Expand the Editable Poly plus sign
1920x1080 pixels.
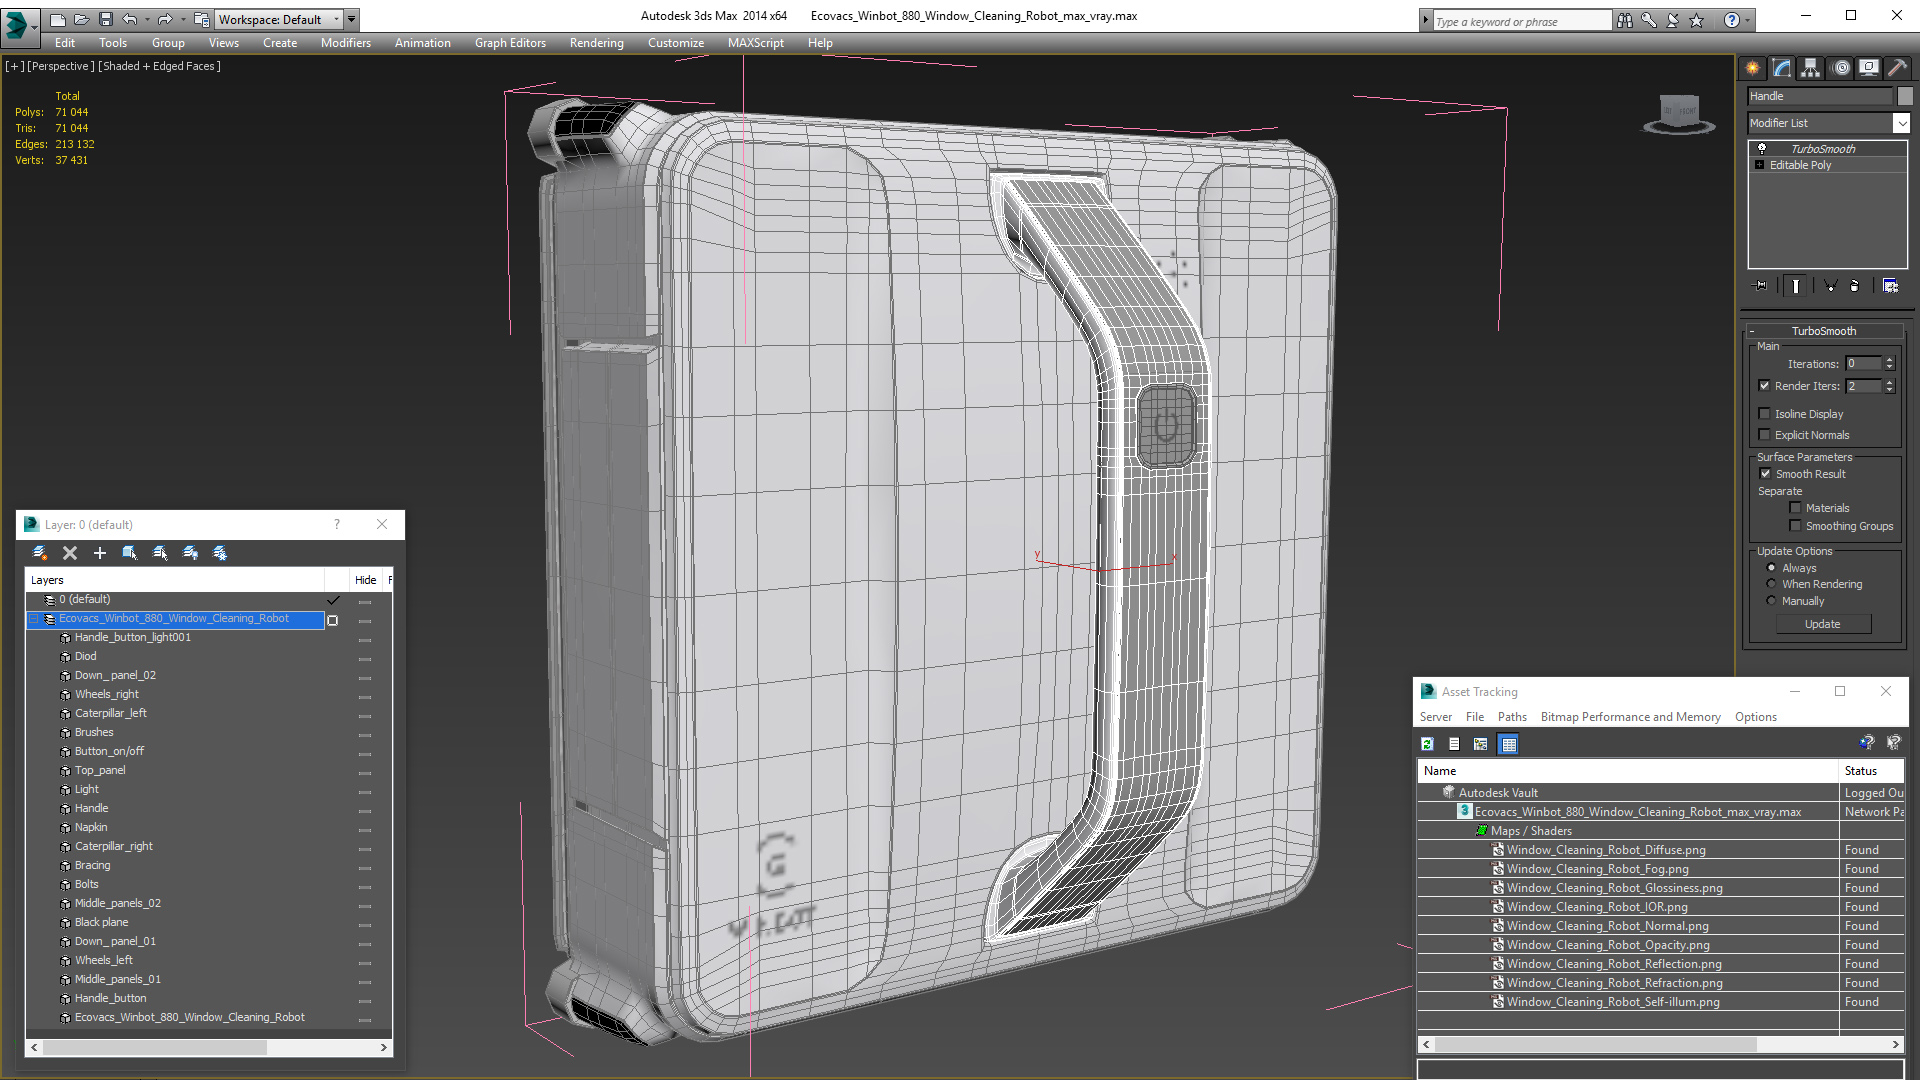pyautogui.click(x=1759, y=165)
